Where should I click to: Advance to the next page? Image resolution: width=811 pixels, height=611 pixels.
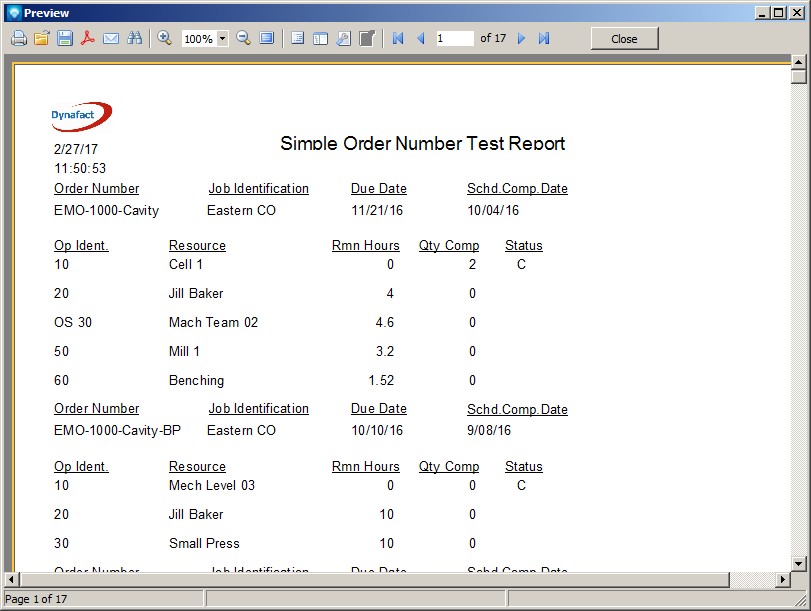tap(521, 38)
